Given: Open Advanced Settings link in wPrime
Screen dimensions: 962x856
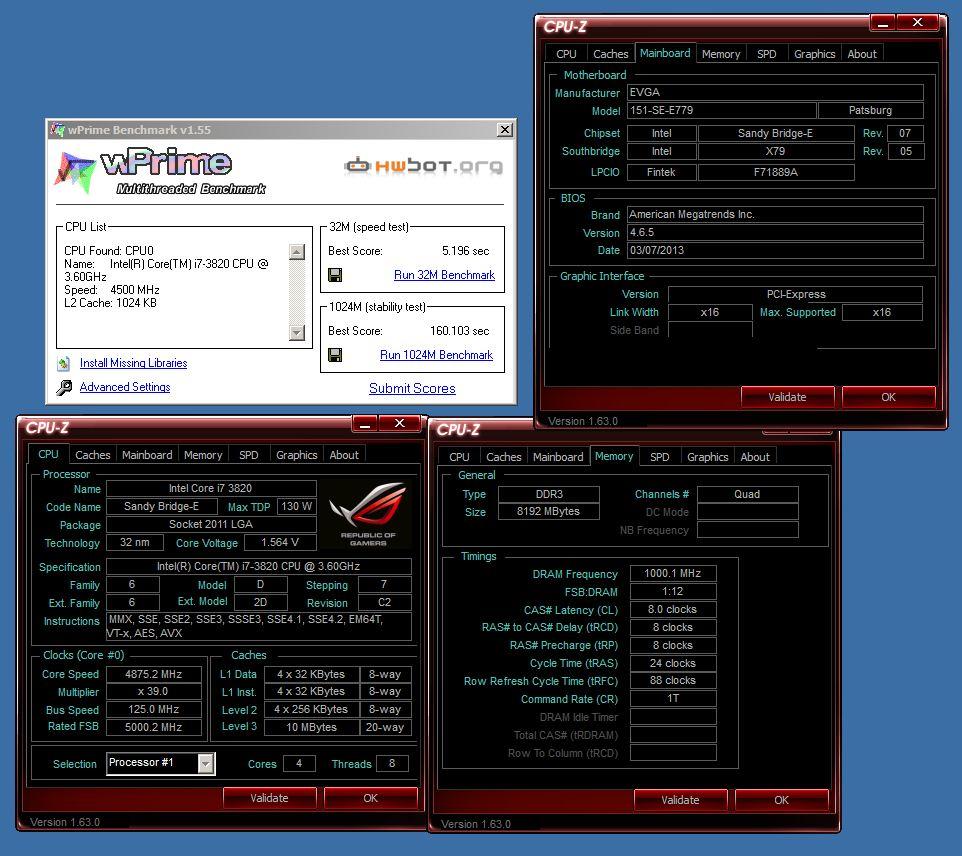Looking at the screenshot, I should 125,387.
